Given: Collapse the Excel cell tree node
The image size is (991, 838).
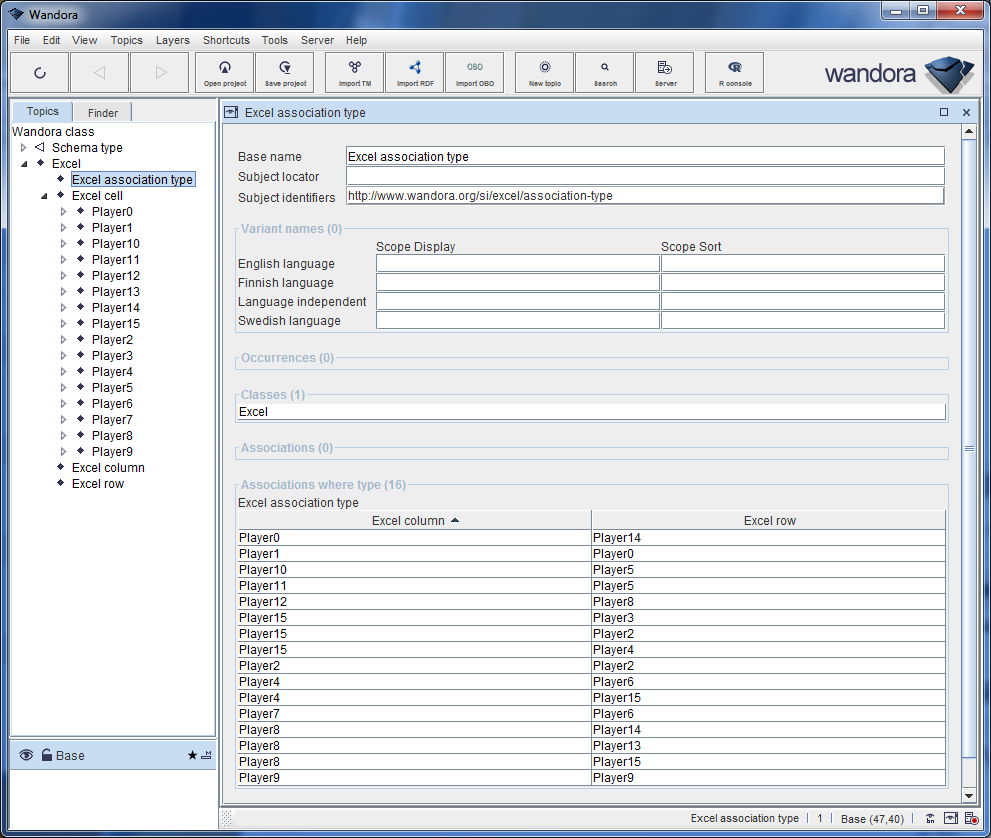Looking at the screenshot, I should pos(44,196).
